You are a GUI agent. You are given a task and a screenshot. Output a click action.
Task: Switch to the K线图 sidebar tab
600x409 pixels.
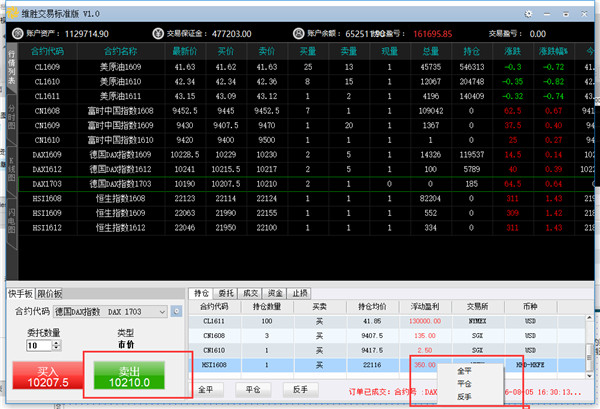[12, 169]
